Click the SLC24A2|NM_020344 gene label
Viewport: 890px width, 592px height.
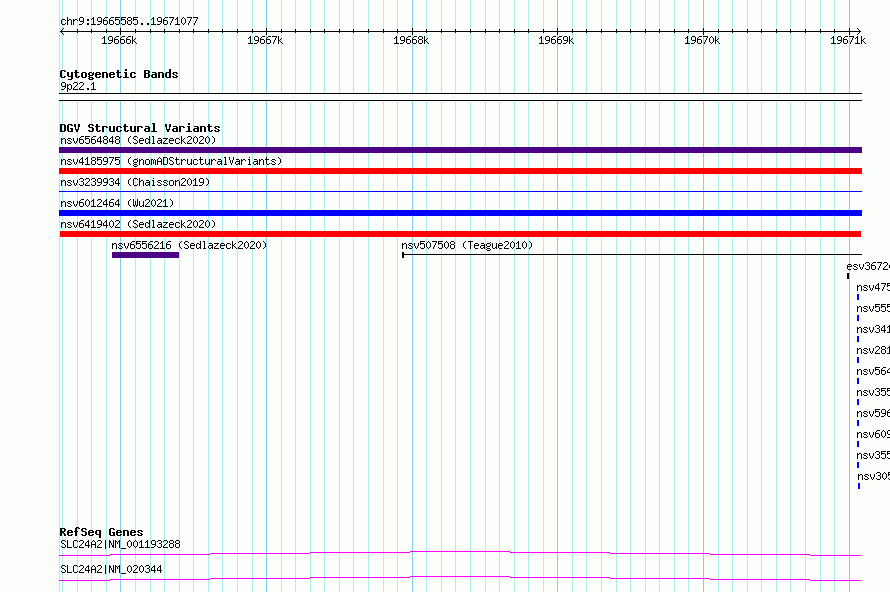111,569
